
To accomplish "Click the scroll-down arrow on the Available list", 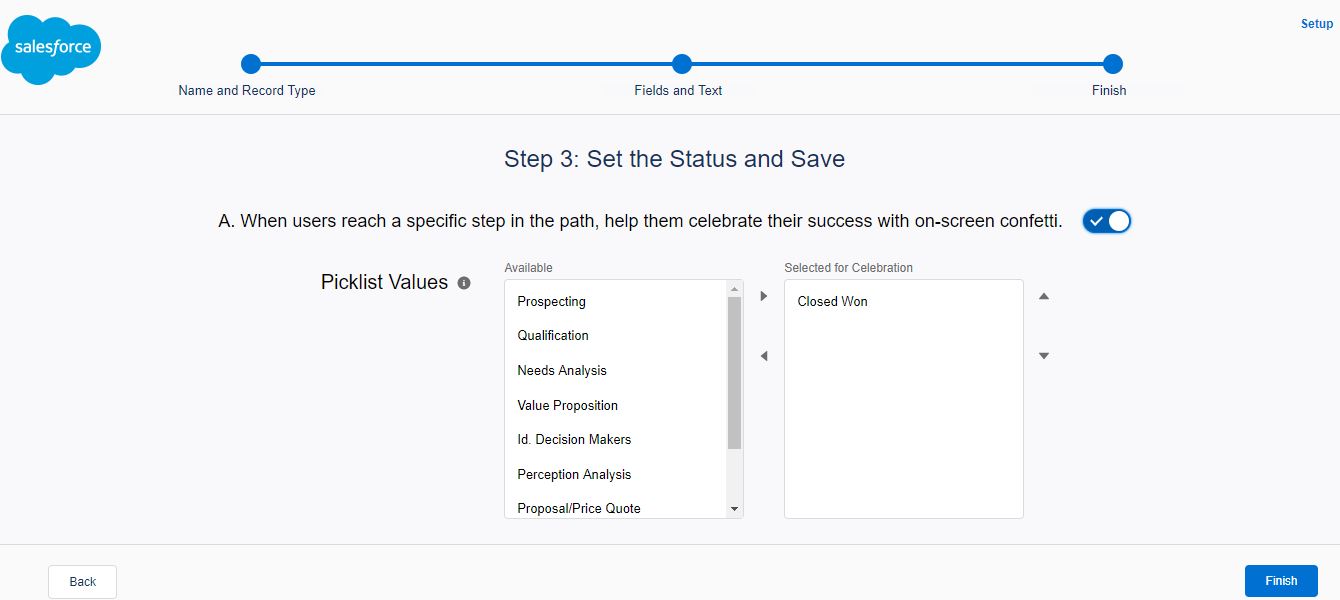I will point(734,508).
